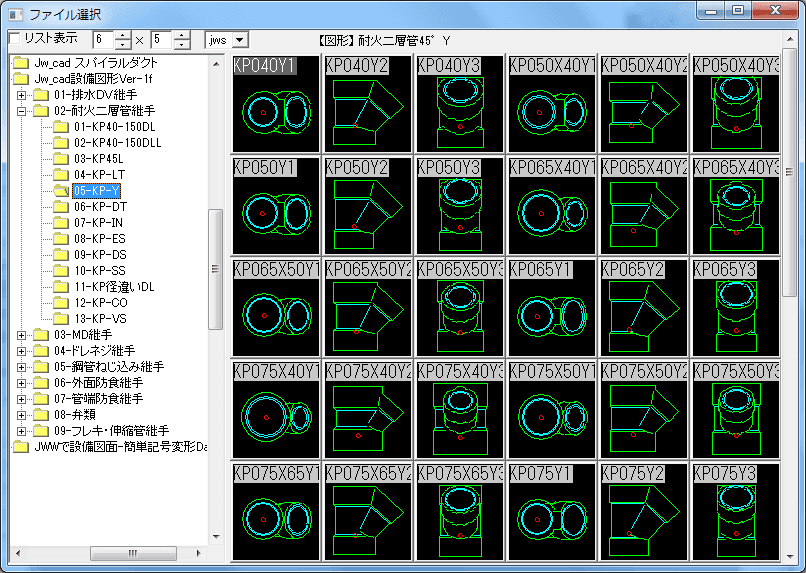Expand the 01-排水DV継手 tree node
This screenshot has width=806, height=573.
point(22,94)
